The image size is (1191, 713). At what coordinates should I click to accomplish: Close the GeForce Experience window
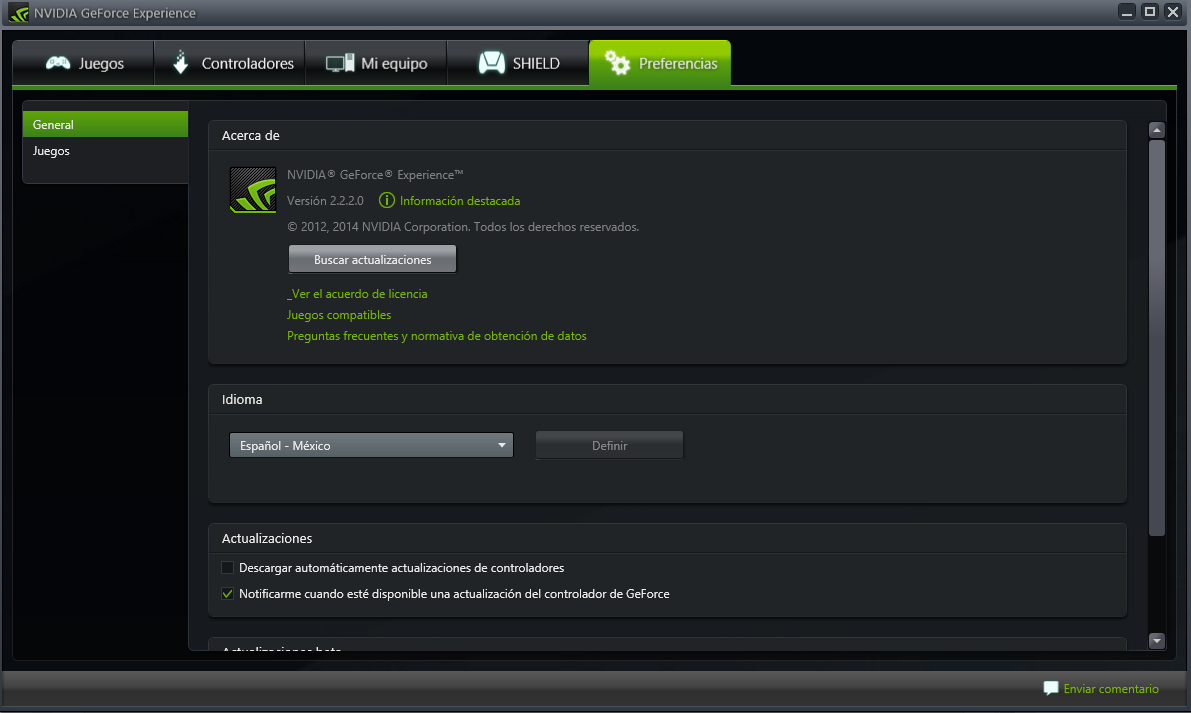1173,11
